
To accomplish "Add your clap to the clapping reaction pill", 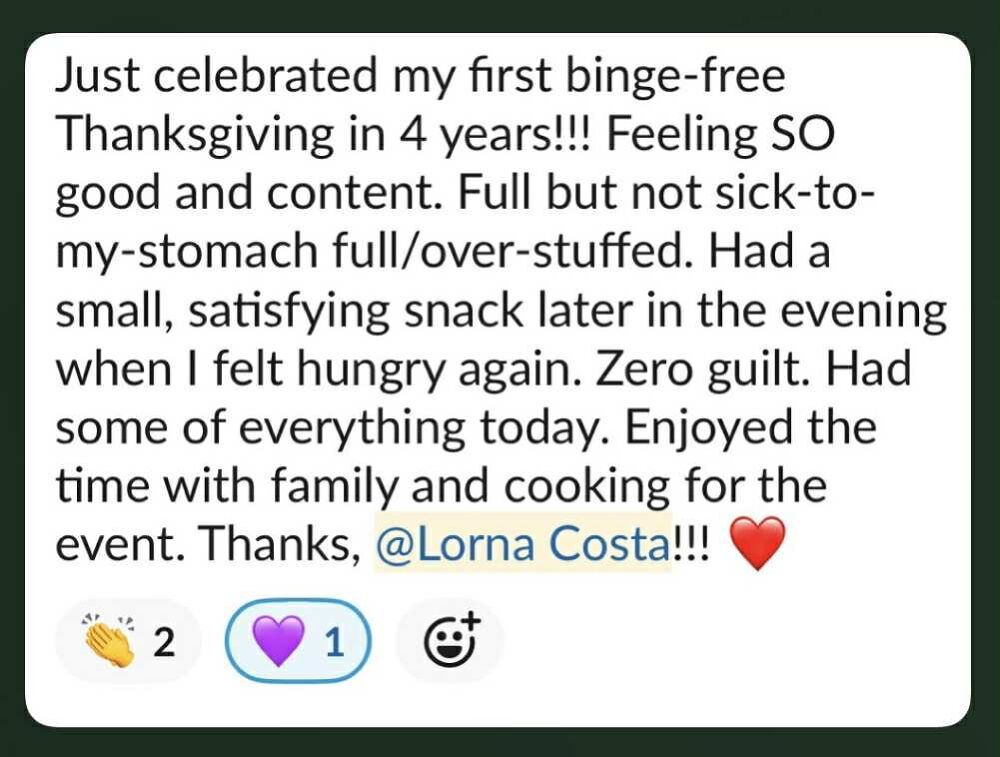I will [x=130, y=641].
